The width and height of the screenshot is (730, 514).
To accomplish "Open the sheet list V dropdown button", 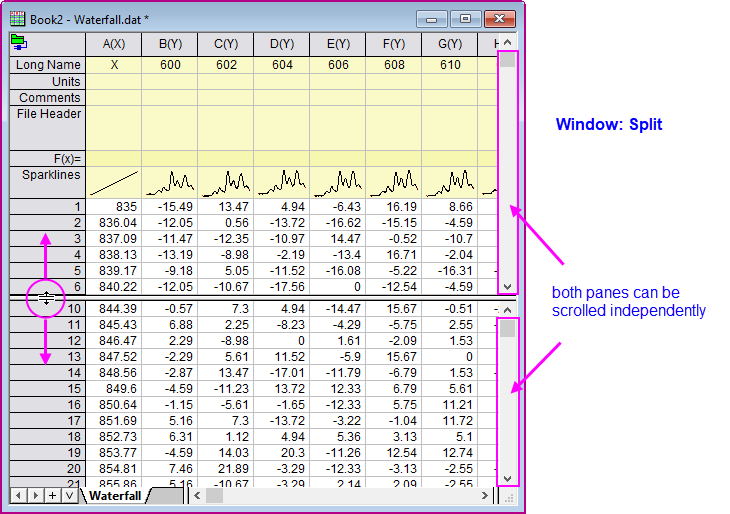I will tap(68, 495).
